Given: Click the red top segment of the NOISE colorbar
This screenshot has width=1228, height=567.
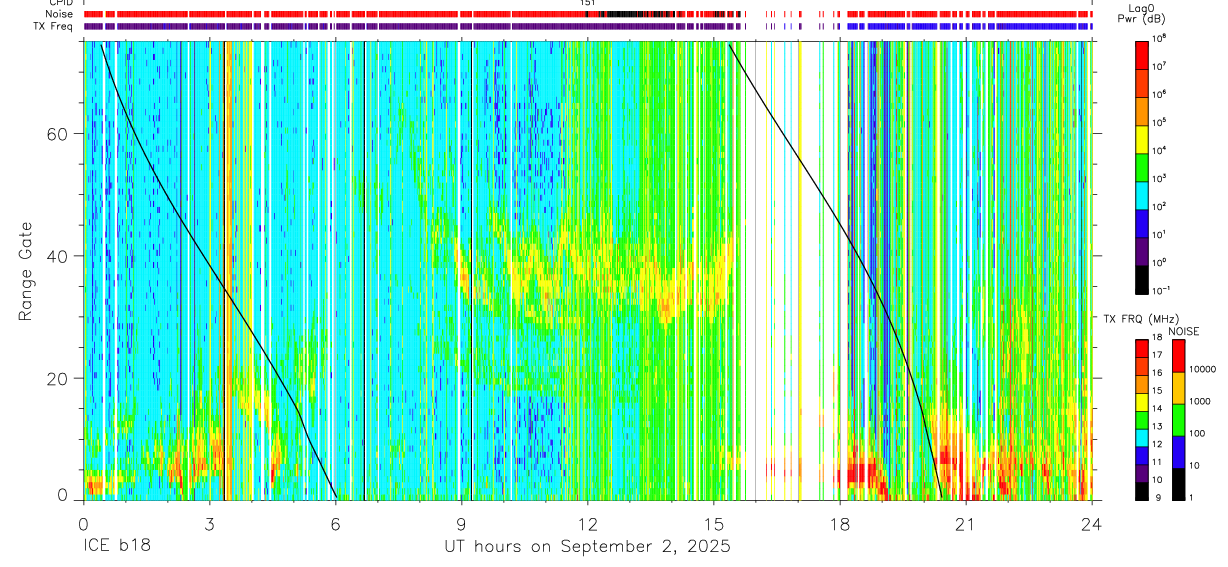Looking at the screenshot, I should click(x=1178, y=356).
